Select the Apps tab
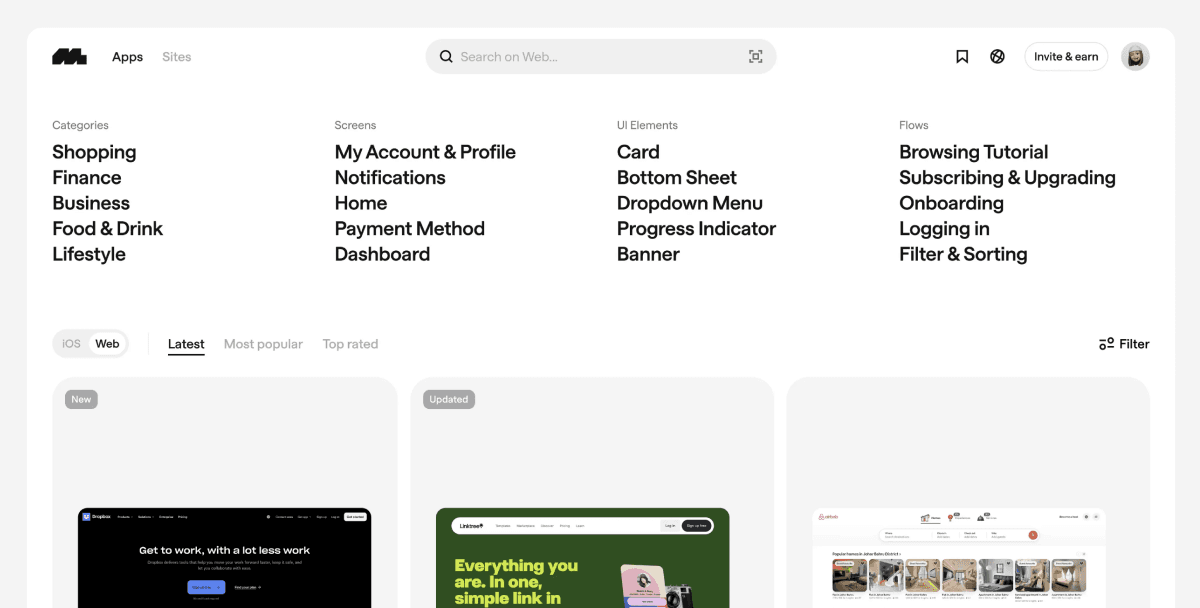This screenshot has width=1200, height=608. tap(127, 57)
